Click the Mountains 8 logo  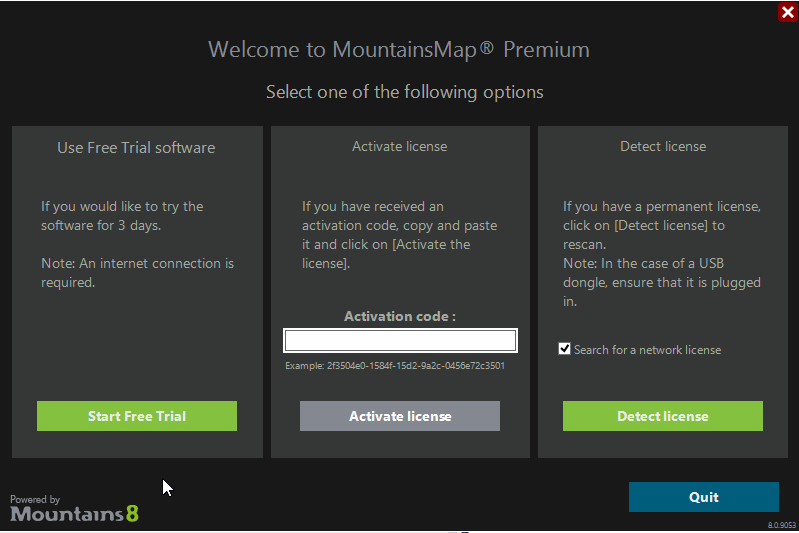click(x=74, y=514)
